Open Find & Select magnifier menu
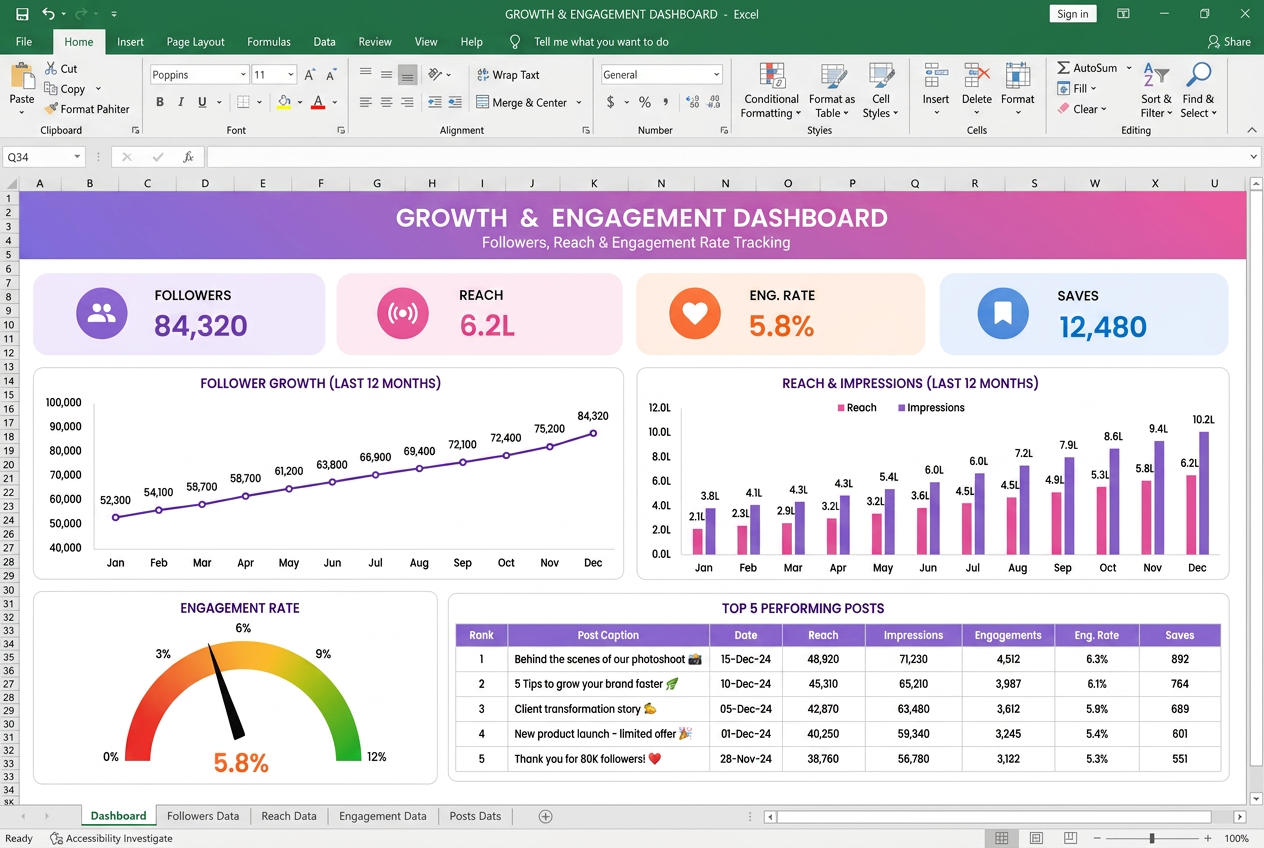 tap(1198, 90)
